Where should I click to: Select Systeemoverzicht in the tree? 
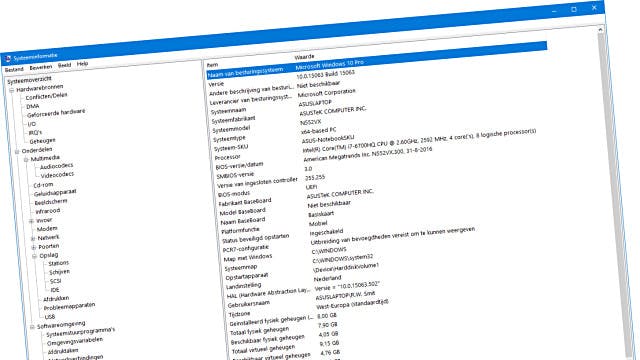[x=29, y=80]
